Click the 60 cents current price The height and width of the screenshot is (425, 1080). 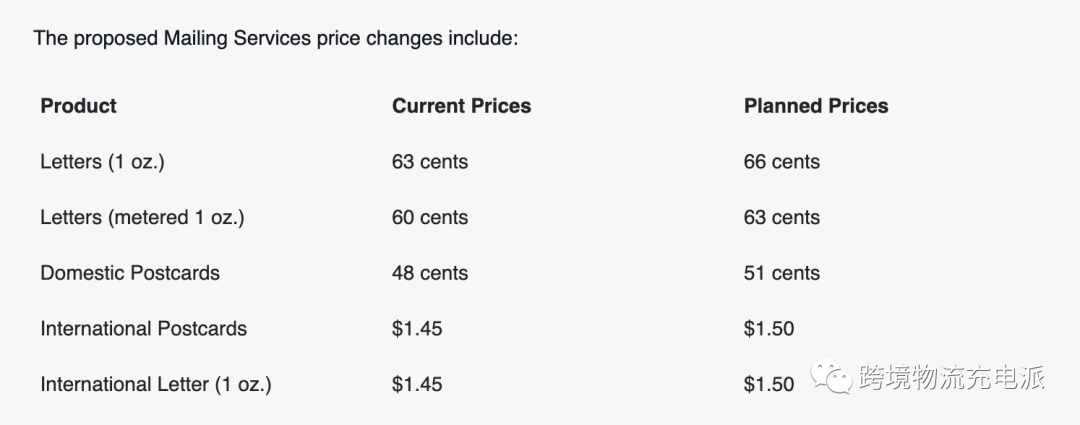(x=430, y=218)
